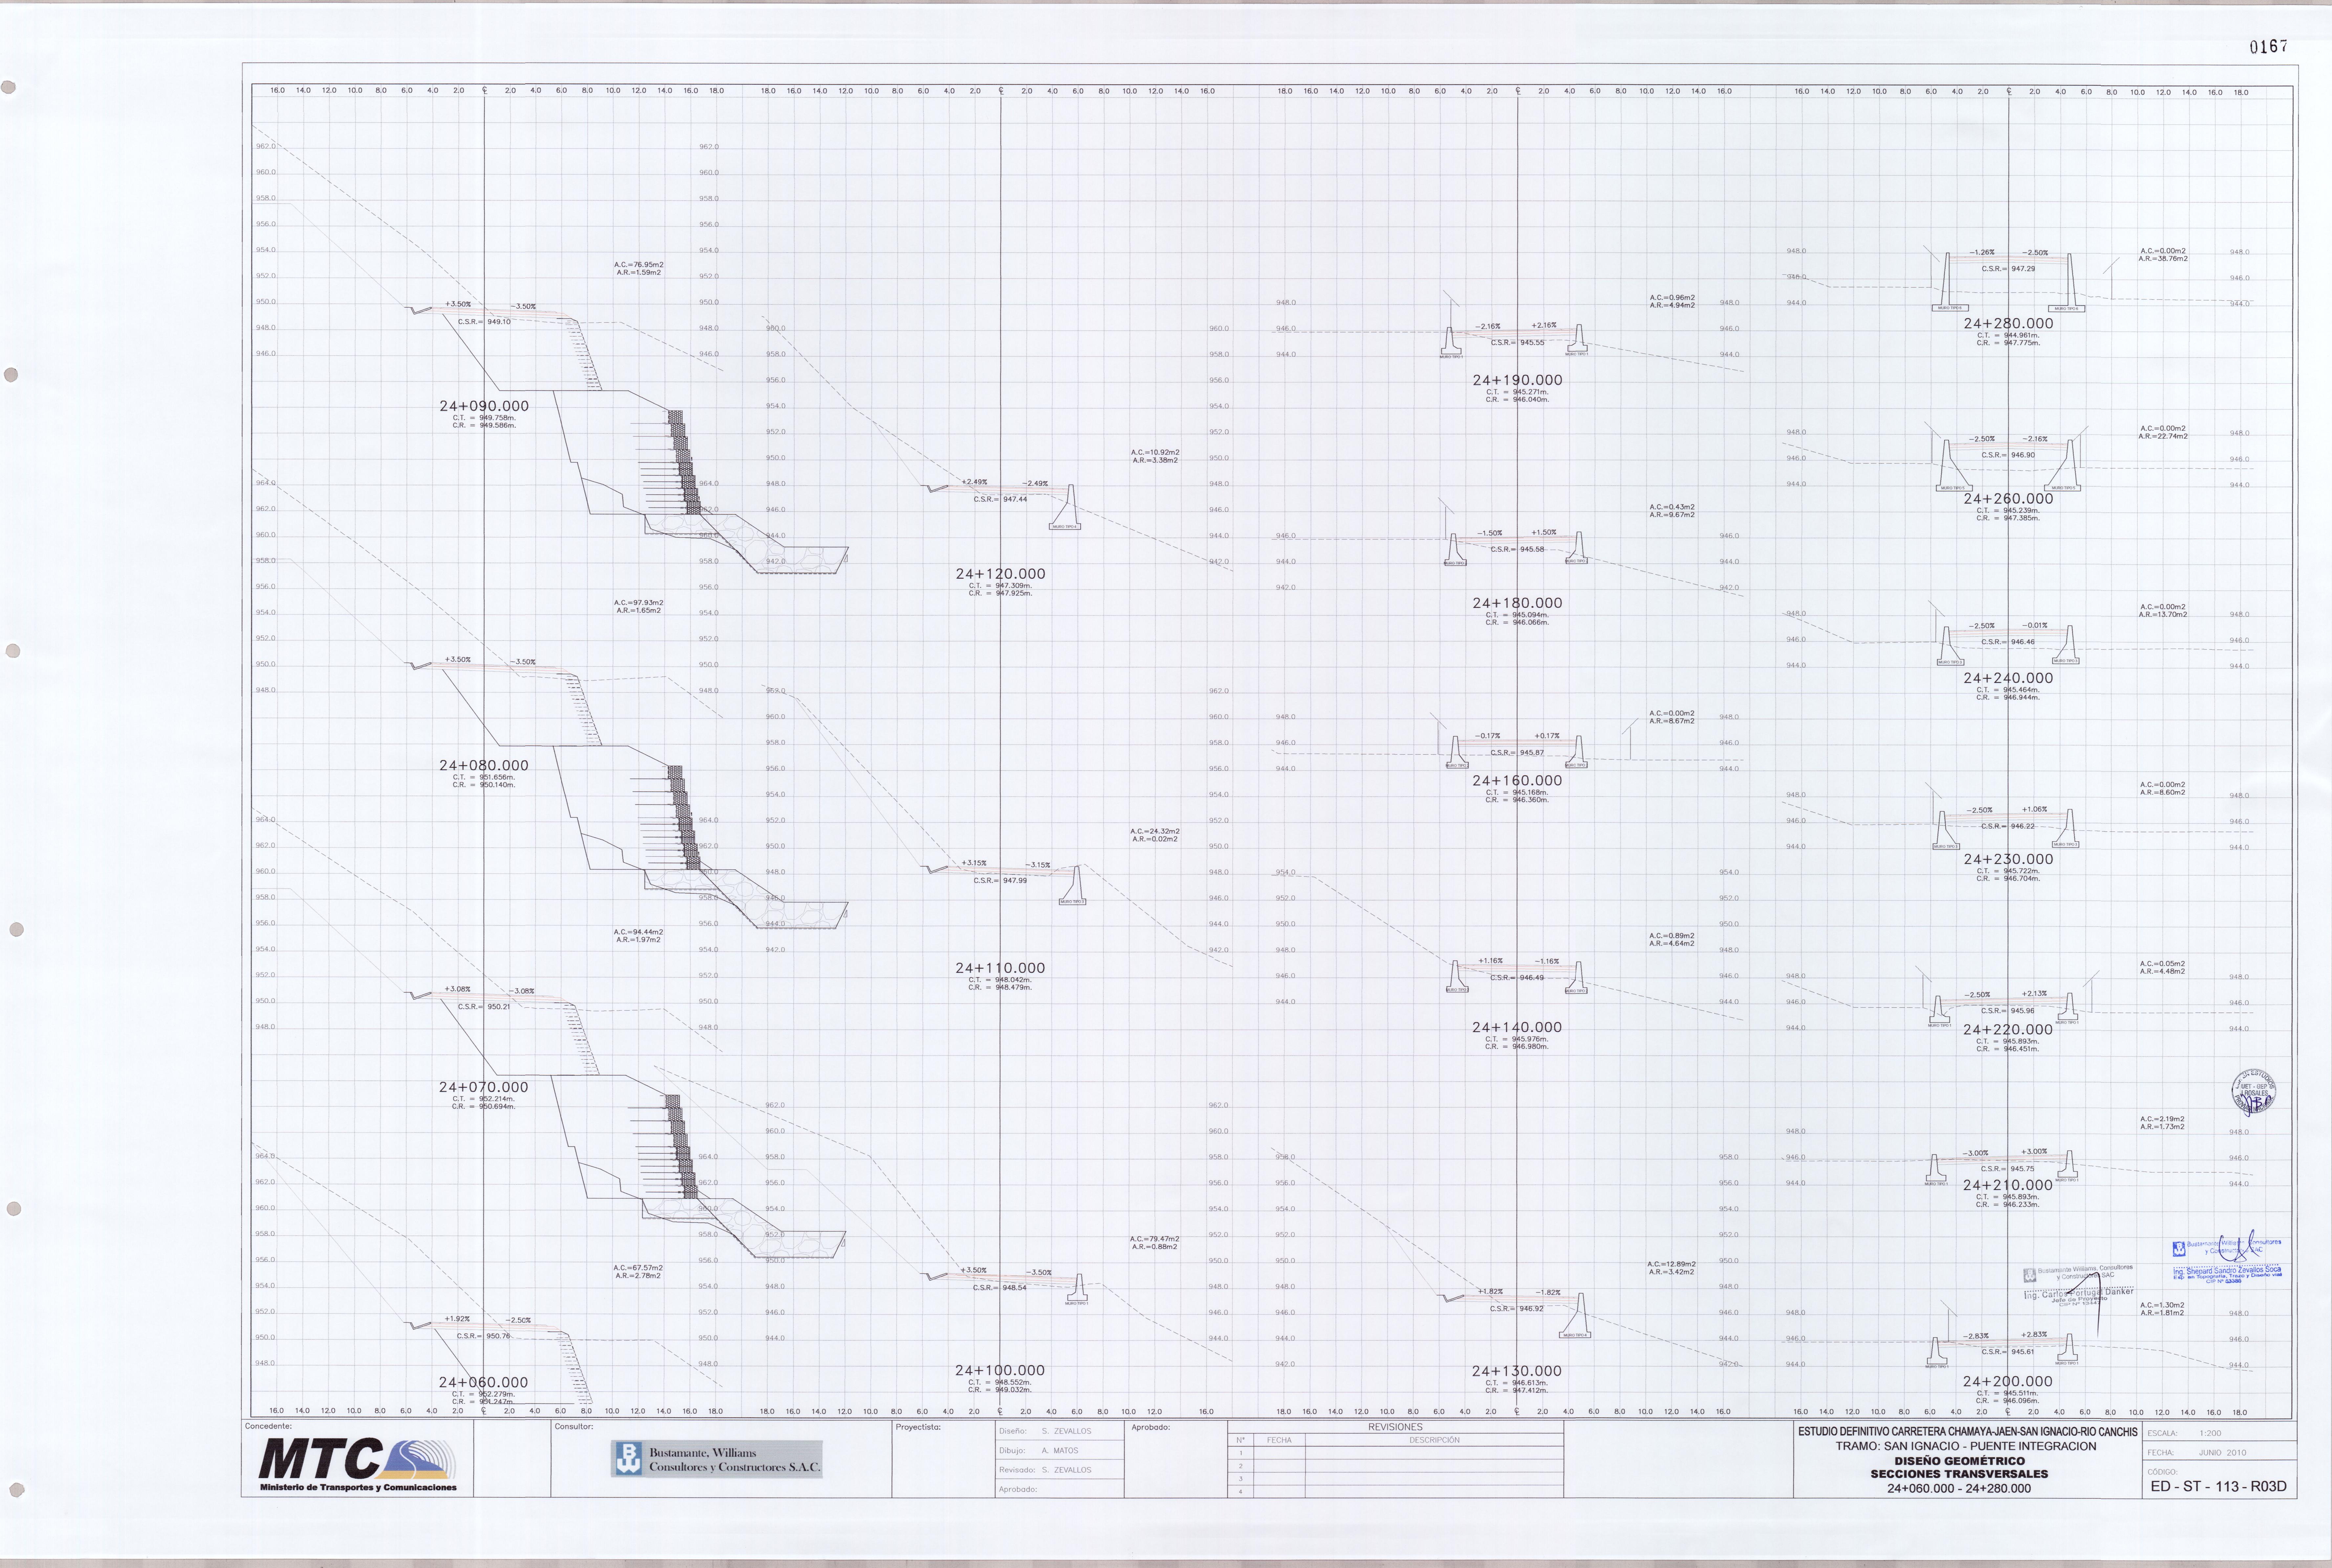
Task: Select station label 24+060.000
Action: click(484, 1382)
